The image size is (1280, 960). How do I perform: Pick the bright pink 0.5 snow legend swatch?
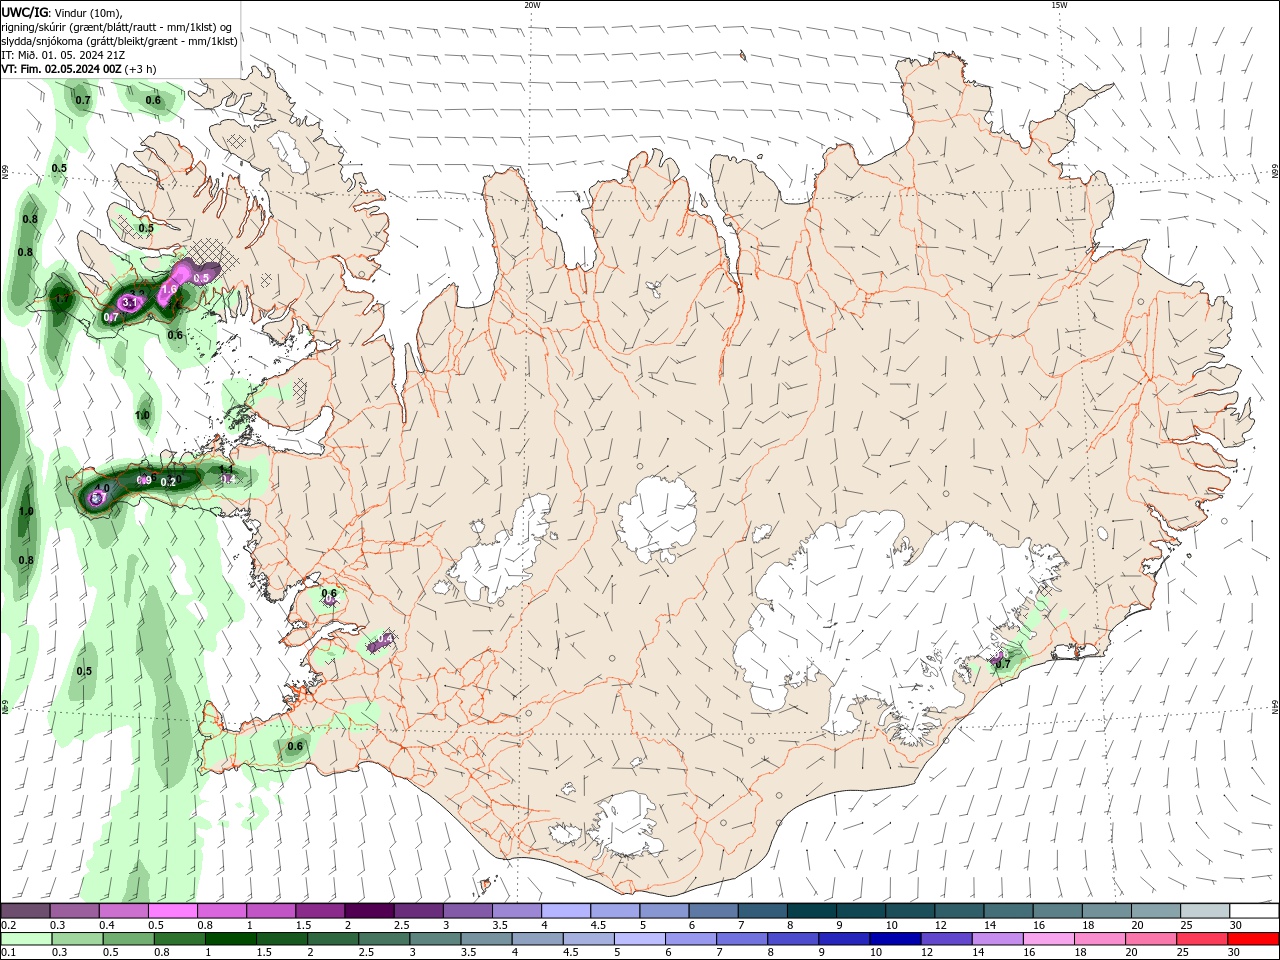point(172,911)
